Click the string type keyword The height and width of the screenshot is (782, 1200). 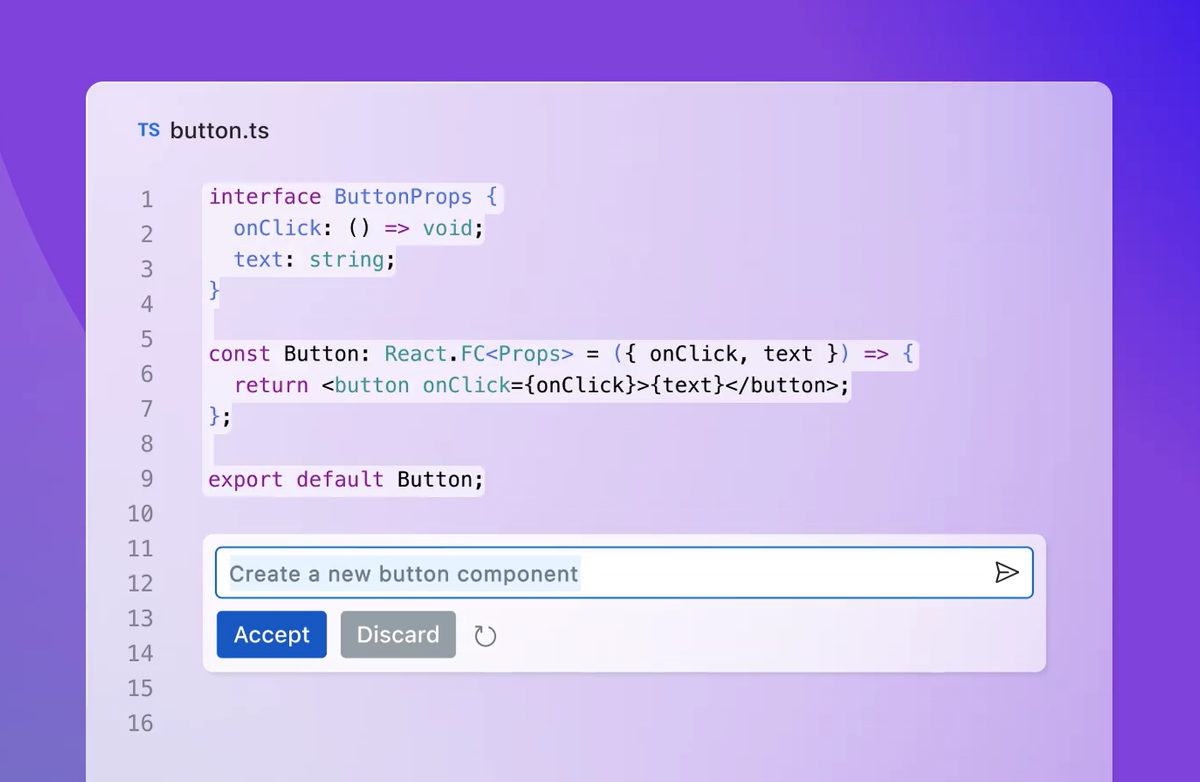pyautogui.click(x=348, y=259)
